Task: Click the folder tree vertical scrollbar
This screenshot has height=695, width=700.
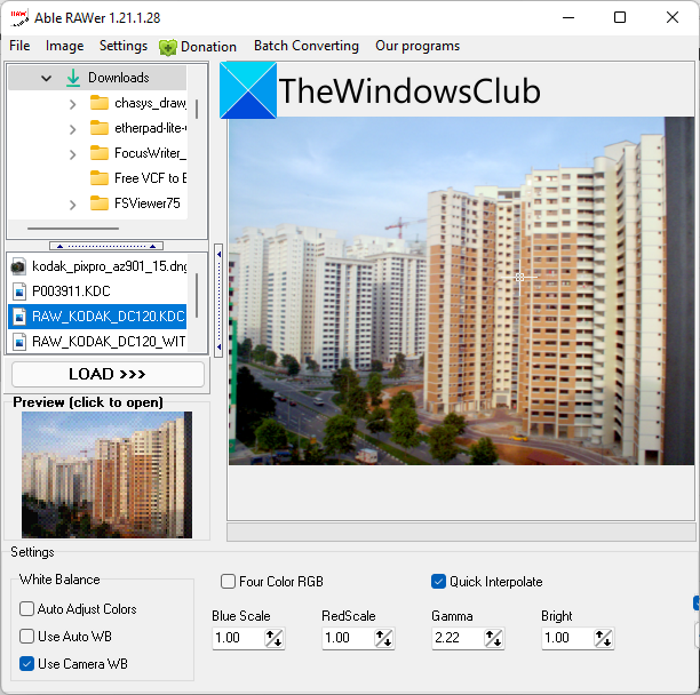Action: [x=196, y=109]
